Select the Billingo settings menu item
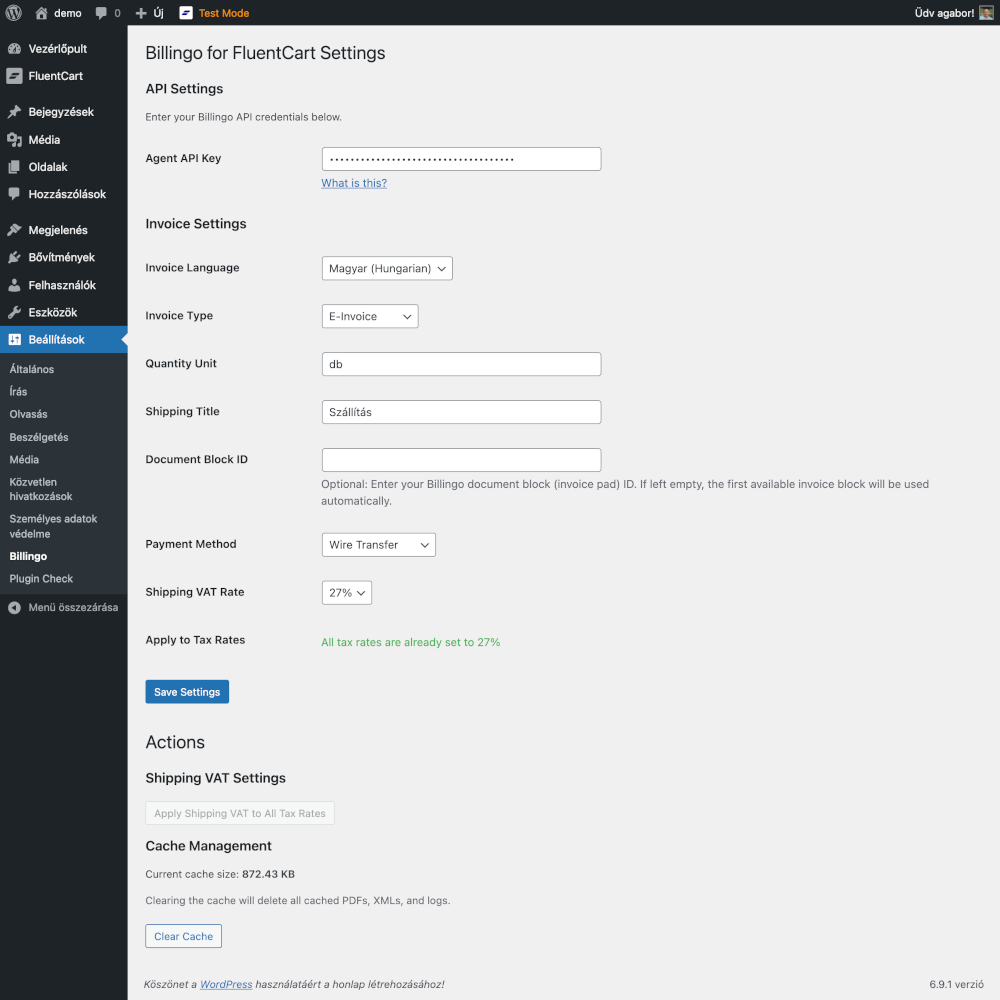Image resolution: width=1000 pixels, height=1000 pixels. coord(27,556)
